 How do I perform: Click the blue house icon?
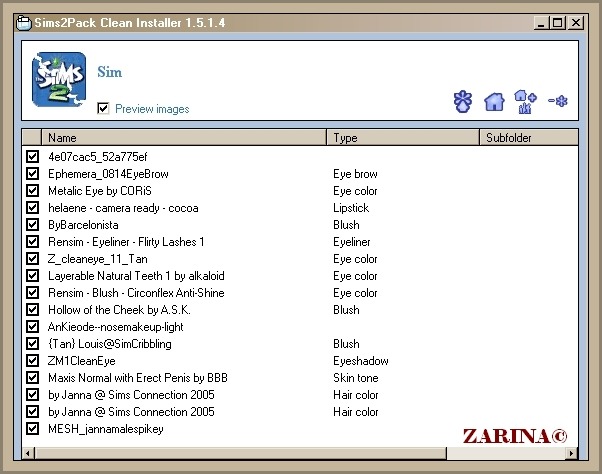[x=494, y=102]
